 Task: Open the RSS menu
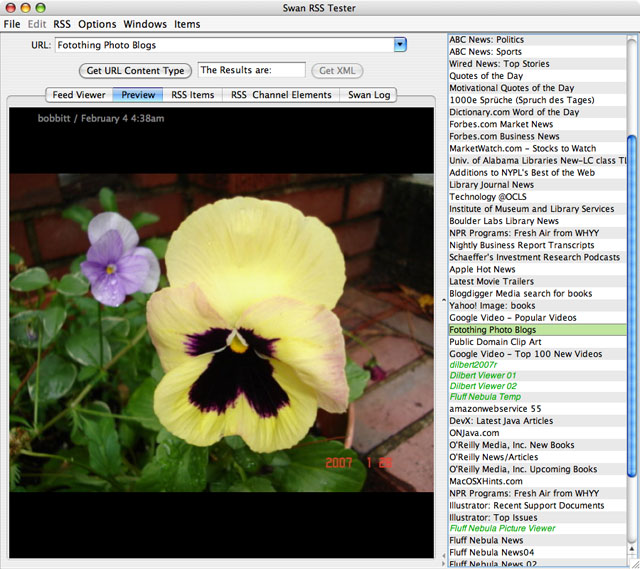pyautogui.click(x=62, y=24)
